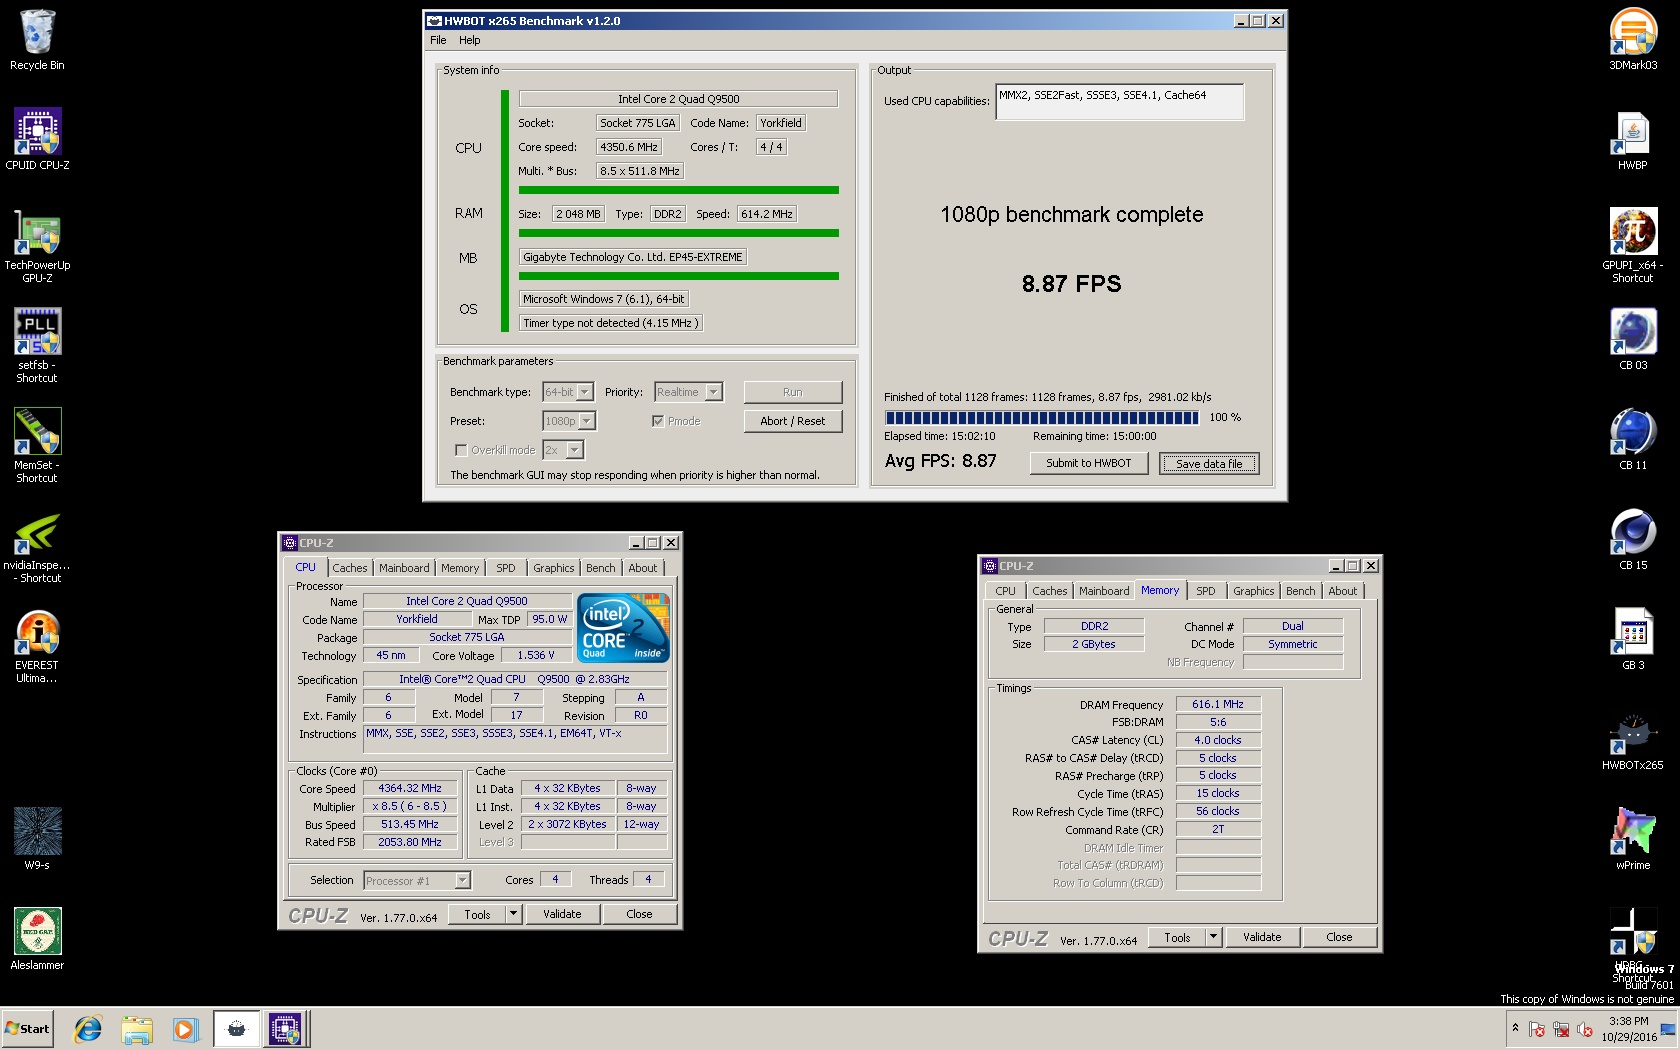Select Graphics tab in left CPU-Z
The height and width of the screenshot is (1050, 1680).
tap(554, 568)
